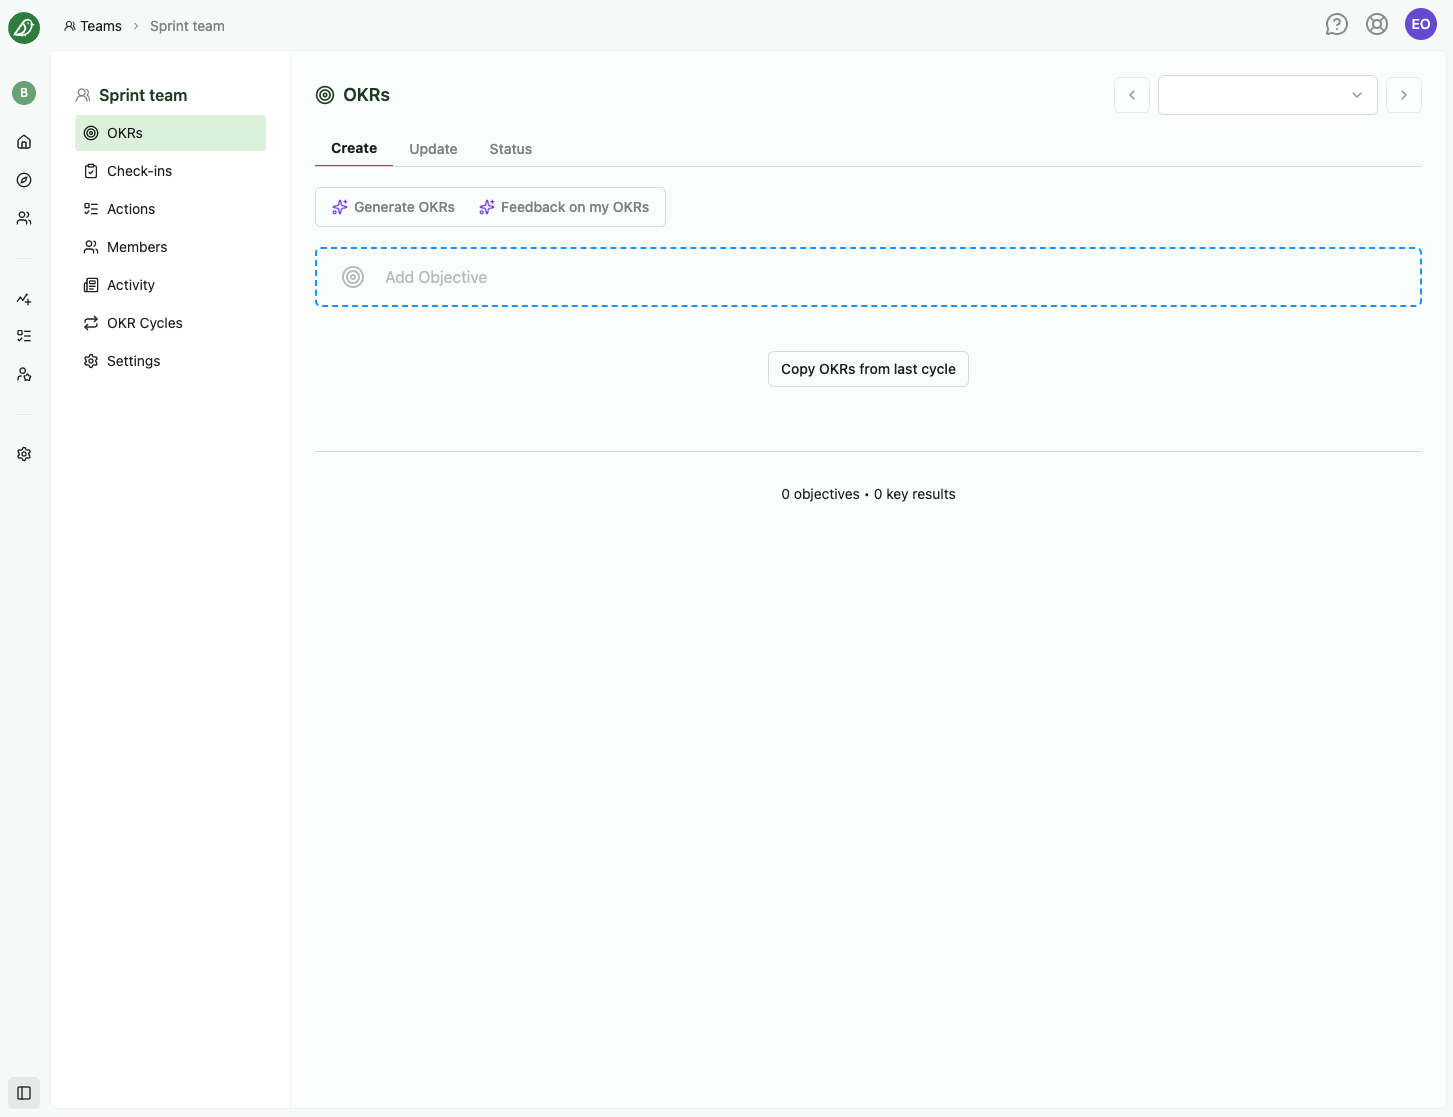Open Members in the sidebar
The width and height of the screenshot is (1453, 1117).
coord(170,247)
